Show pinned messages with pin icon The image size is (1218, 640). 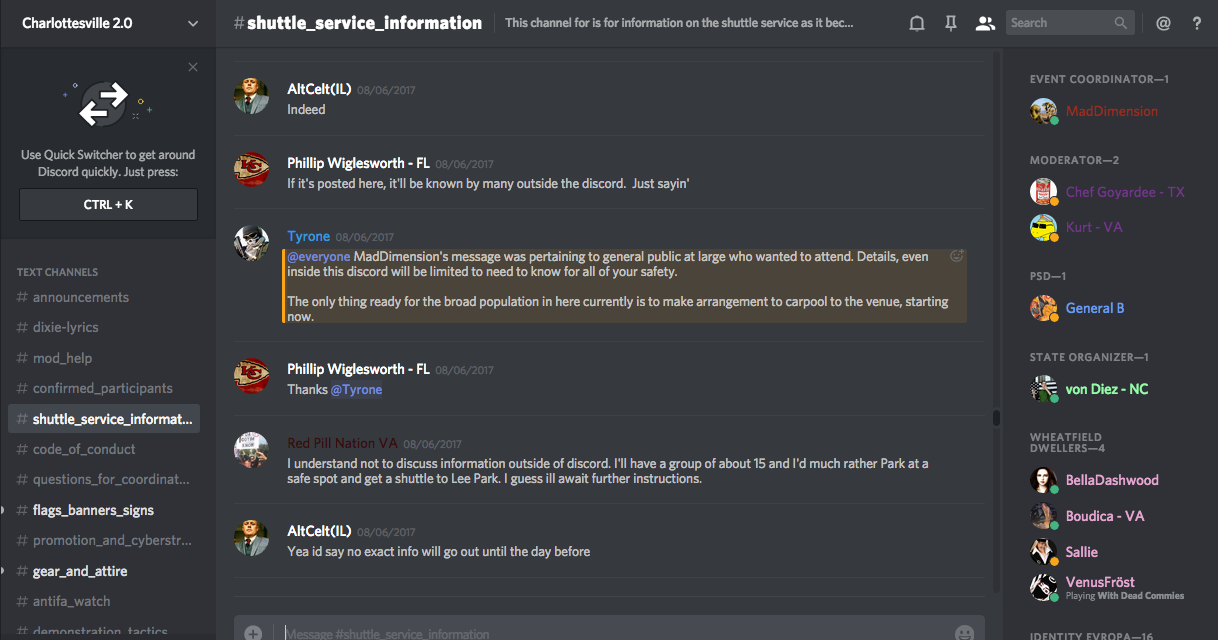click(x=950, y=23)
